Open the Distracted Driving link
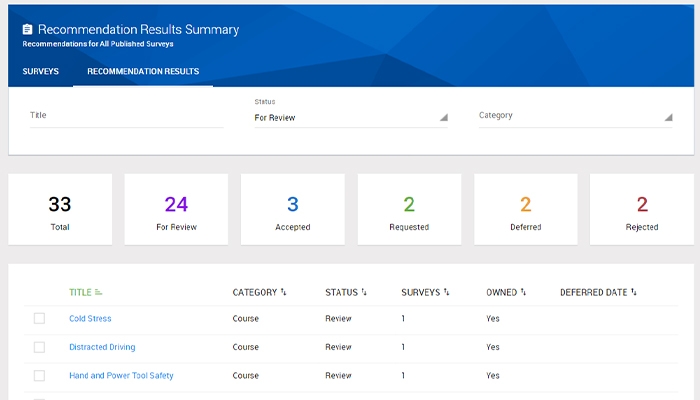Image resolution: width=700 pixels, height=400 pixels. pos(102,347)
